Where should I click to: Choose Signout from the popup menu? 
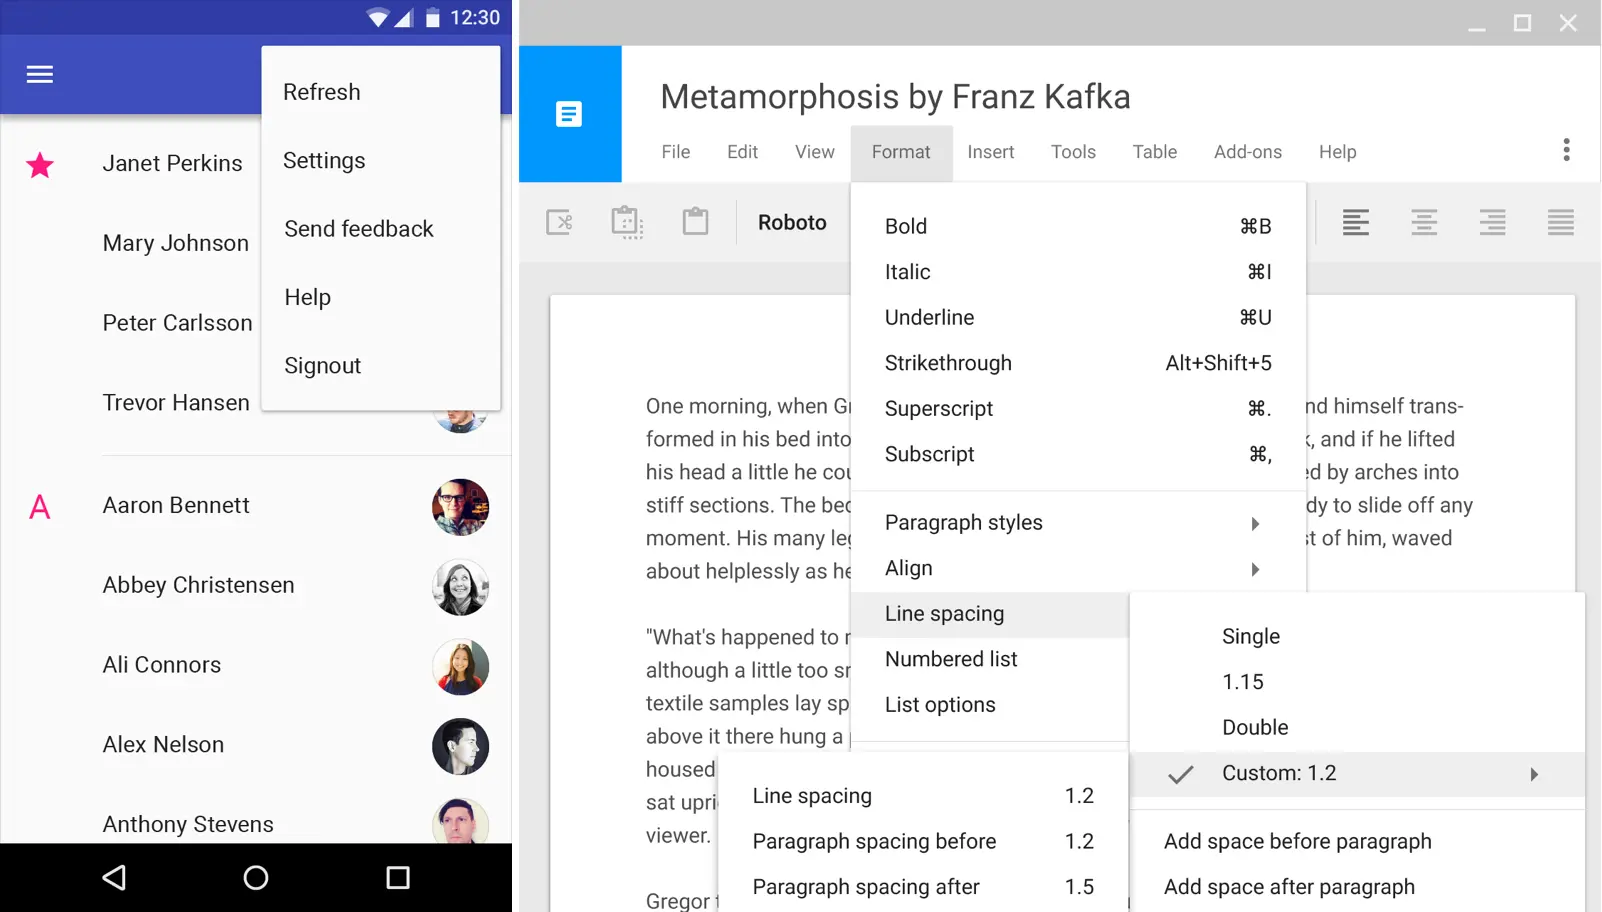[x=381, y=366]
